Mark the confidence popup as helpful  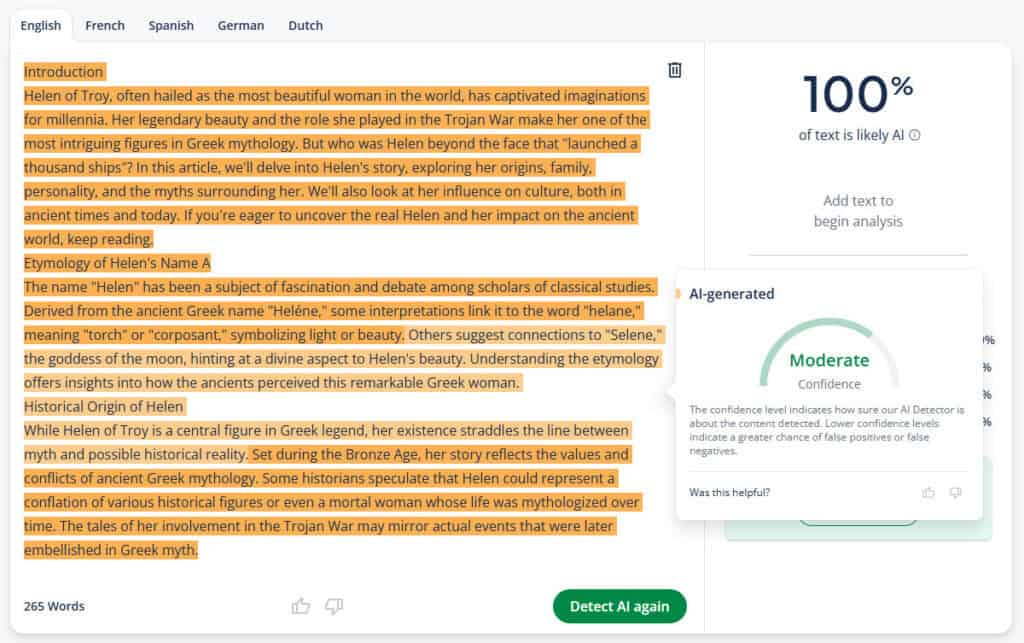pyautogui.click(x=928, y=492)
